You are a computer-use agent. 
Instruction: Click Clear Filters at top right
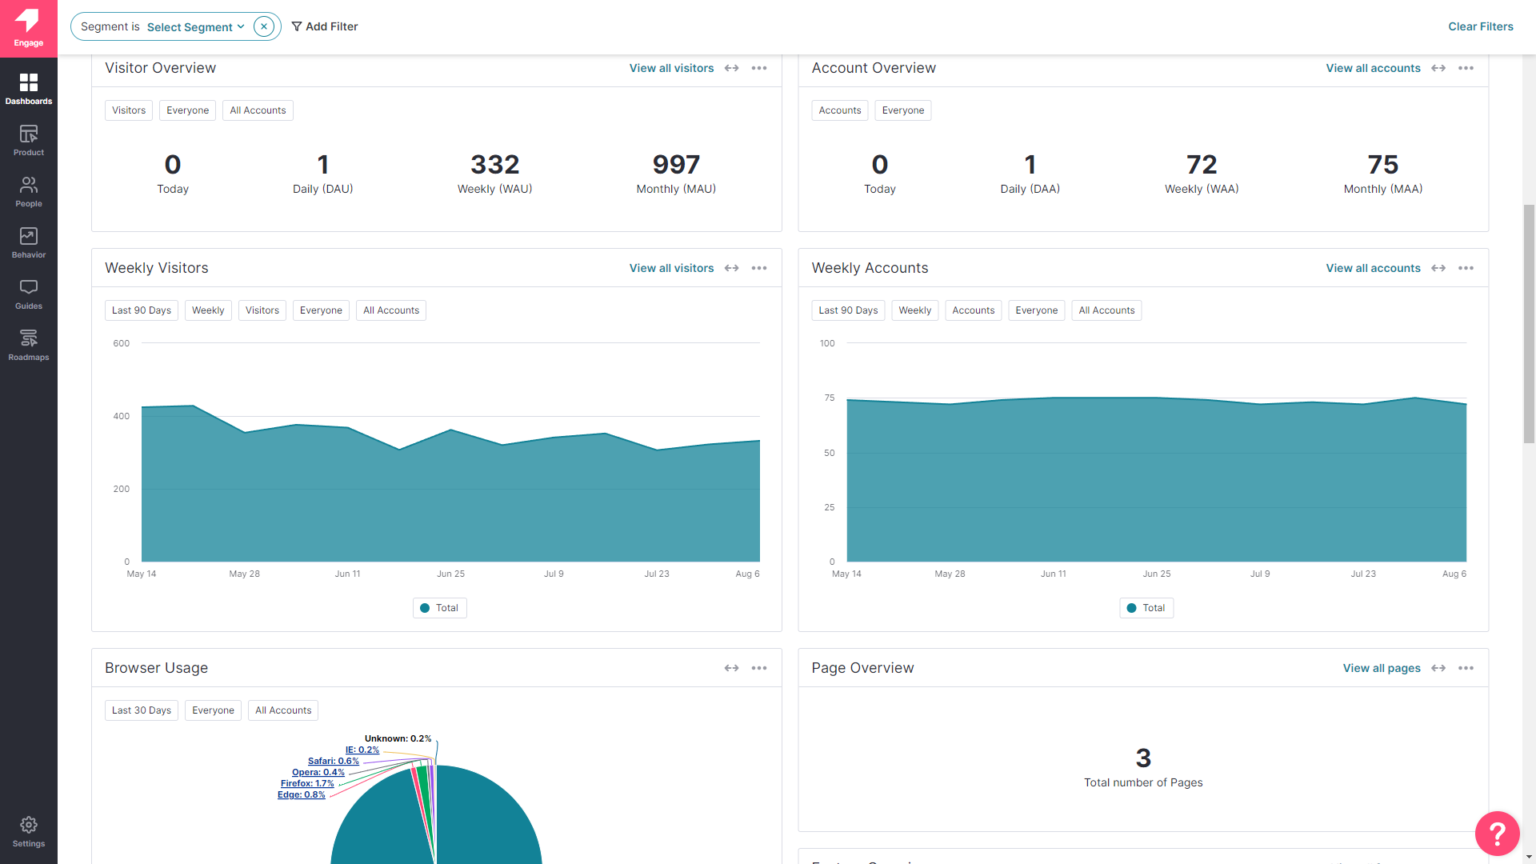(1481, 26)
